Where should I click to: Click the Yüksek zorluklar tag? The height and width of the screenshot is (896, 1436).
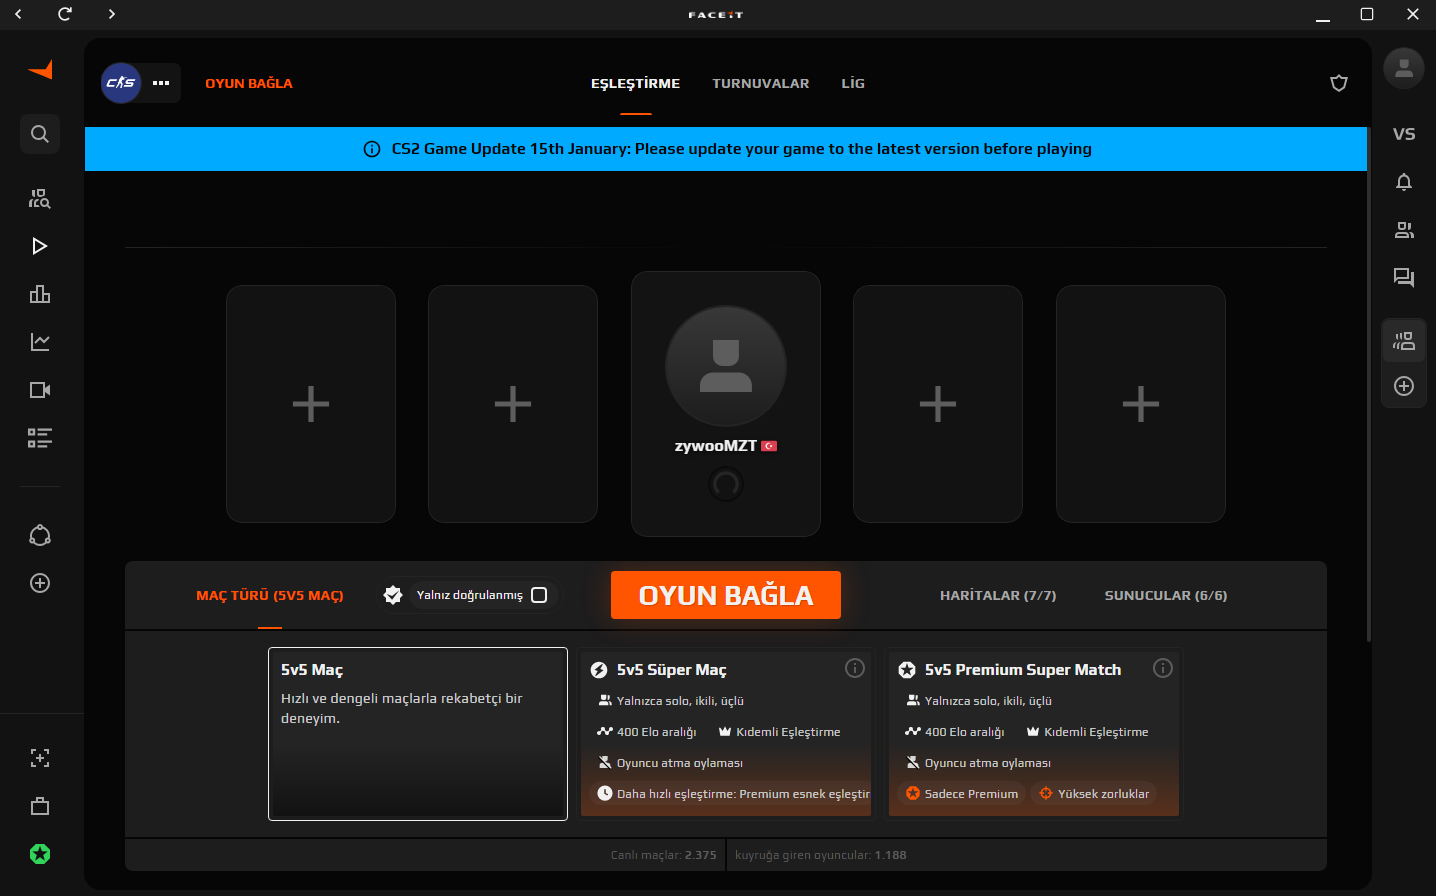[x=1094, y=794]
